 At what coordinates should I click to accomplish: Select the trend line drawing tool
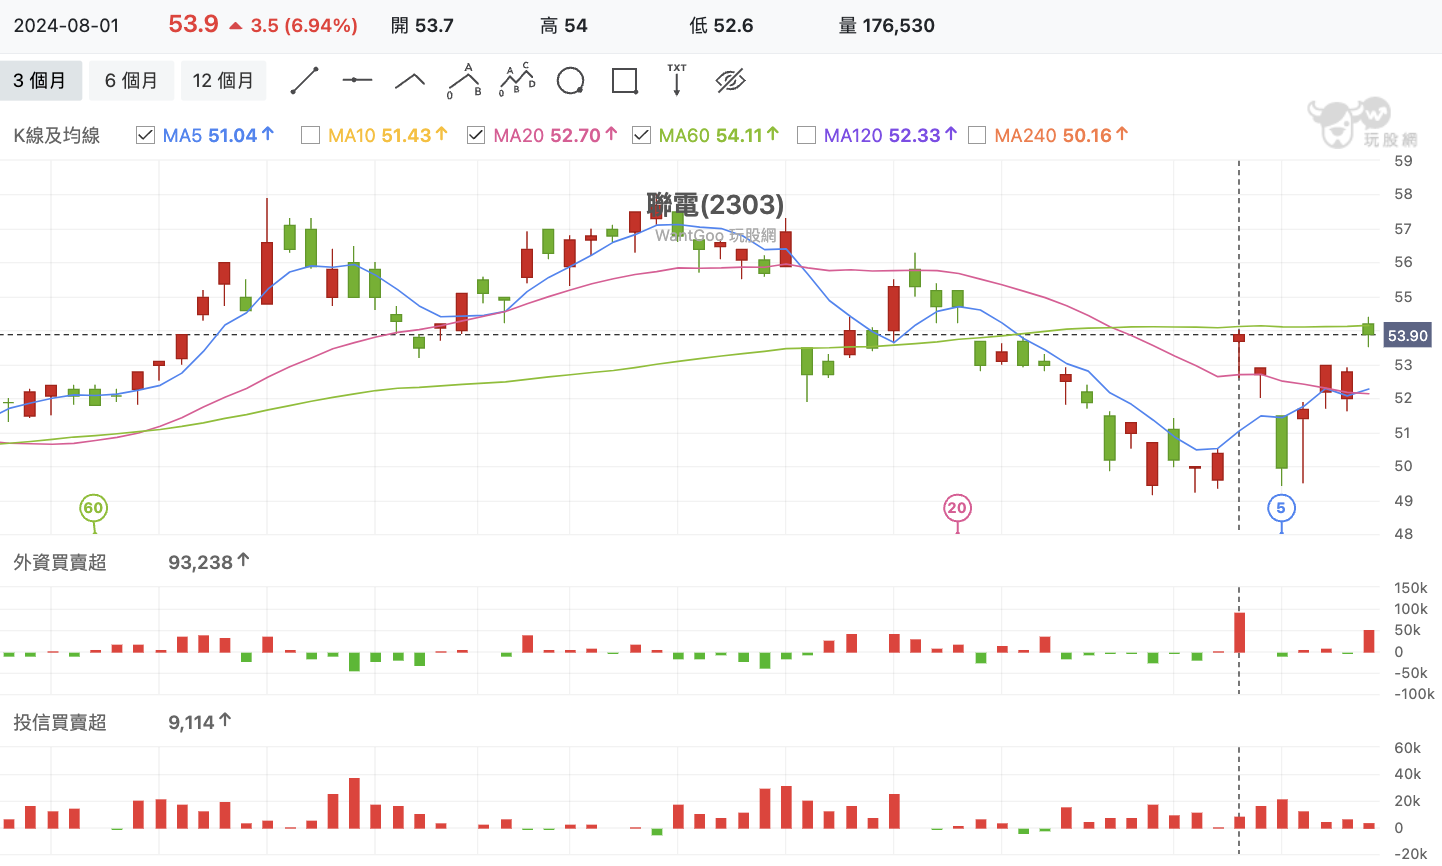tap(304, 81)
